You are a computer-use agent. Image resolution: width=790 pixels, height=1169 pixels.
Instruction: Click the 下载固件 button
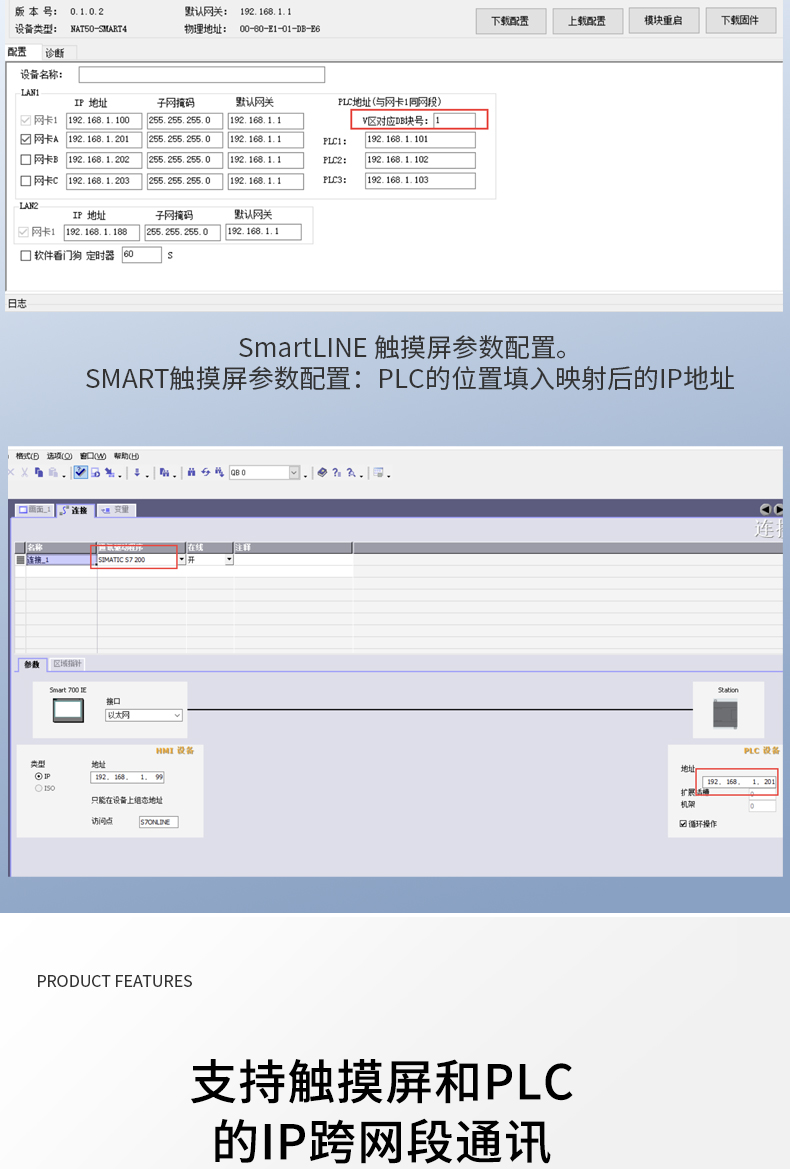tap(740, 20)
